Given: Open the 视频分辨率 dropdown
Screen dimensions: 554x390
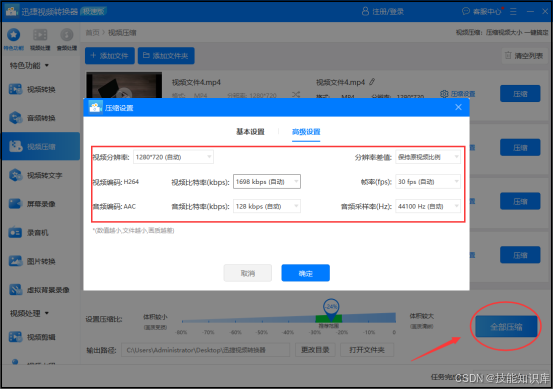Looking at the screenshot, I should (173, 157).
